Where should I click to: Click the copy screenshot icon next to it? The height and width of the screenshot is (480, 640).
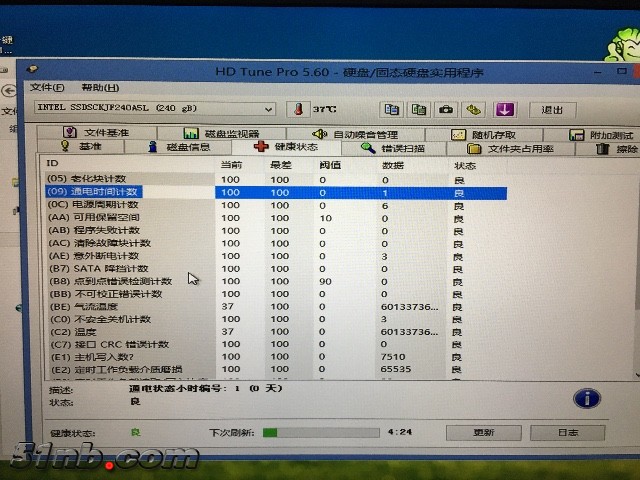coord(419,109)
